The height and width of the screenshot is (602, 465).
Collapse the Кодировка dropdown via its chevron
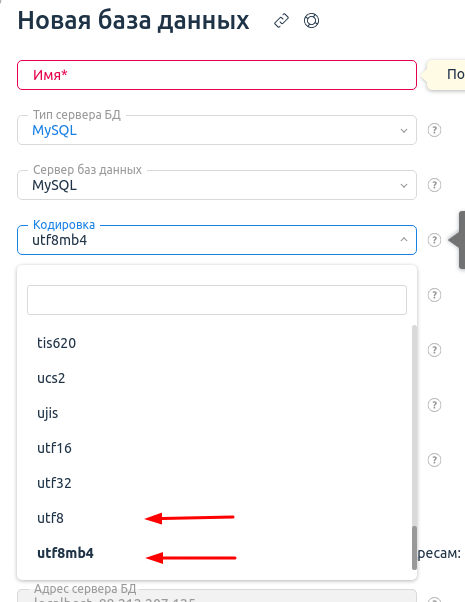click(x=404, y=240)
